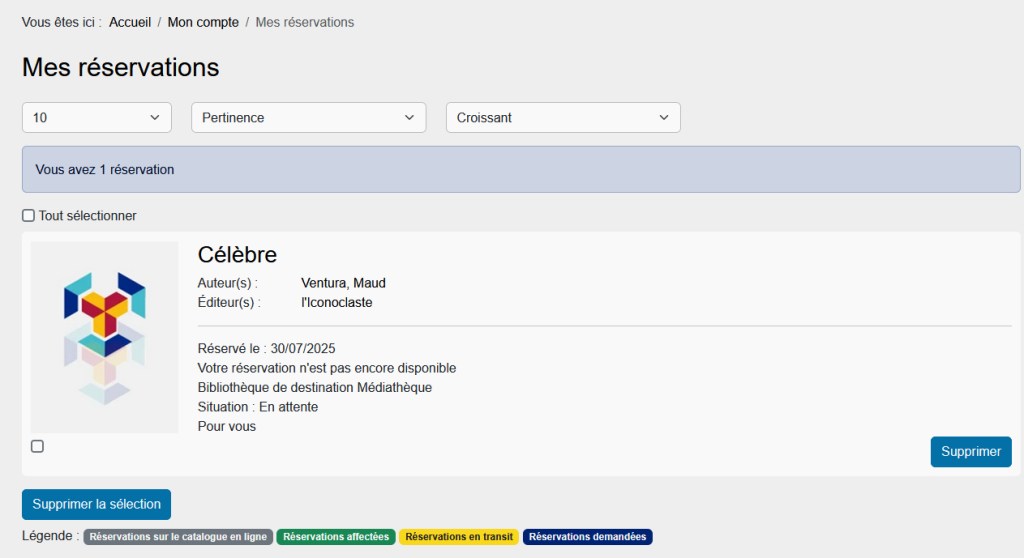Click the grey Réservations sur le catalogue badge

coord(177,537)
